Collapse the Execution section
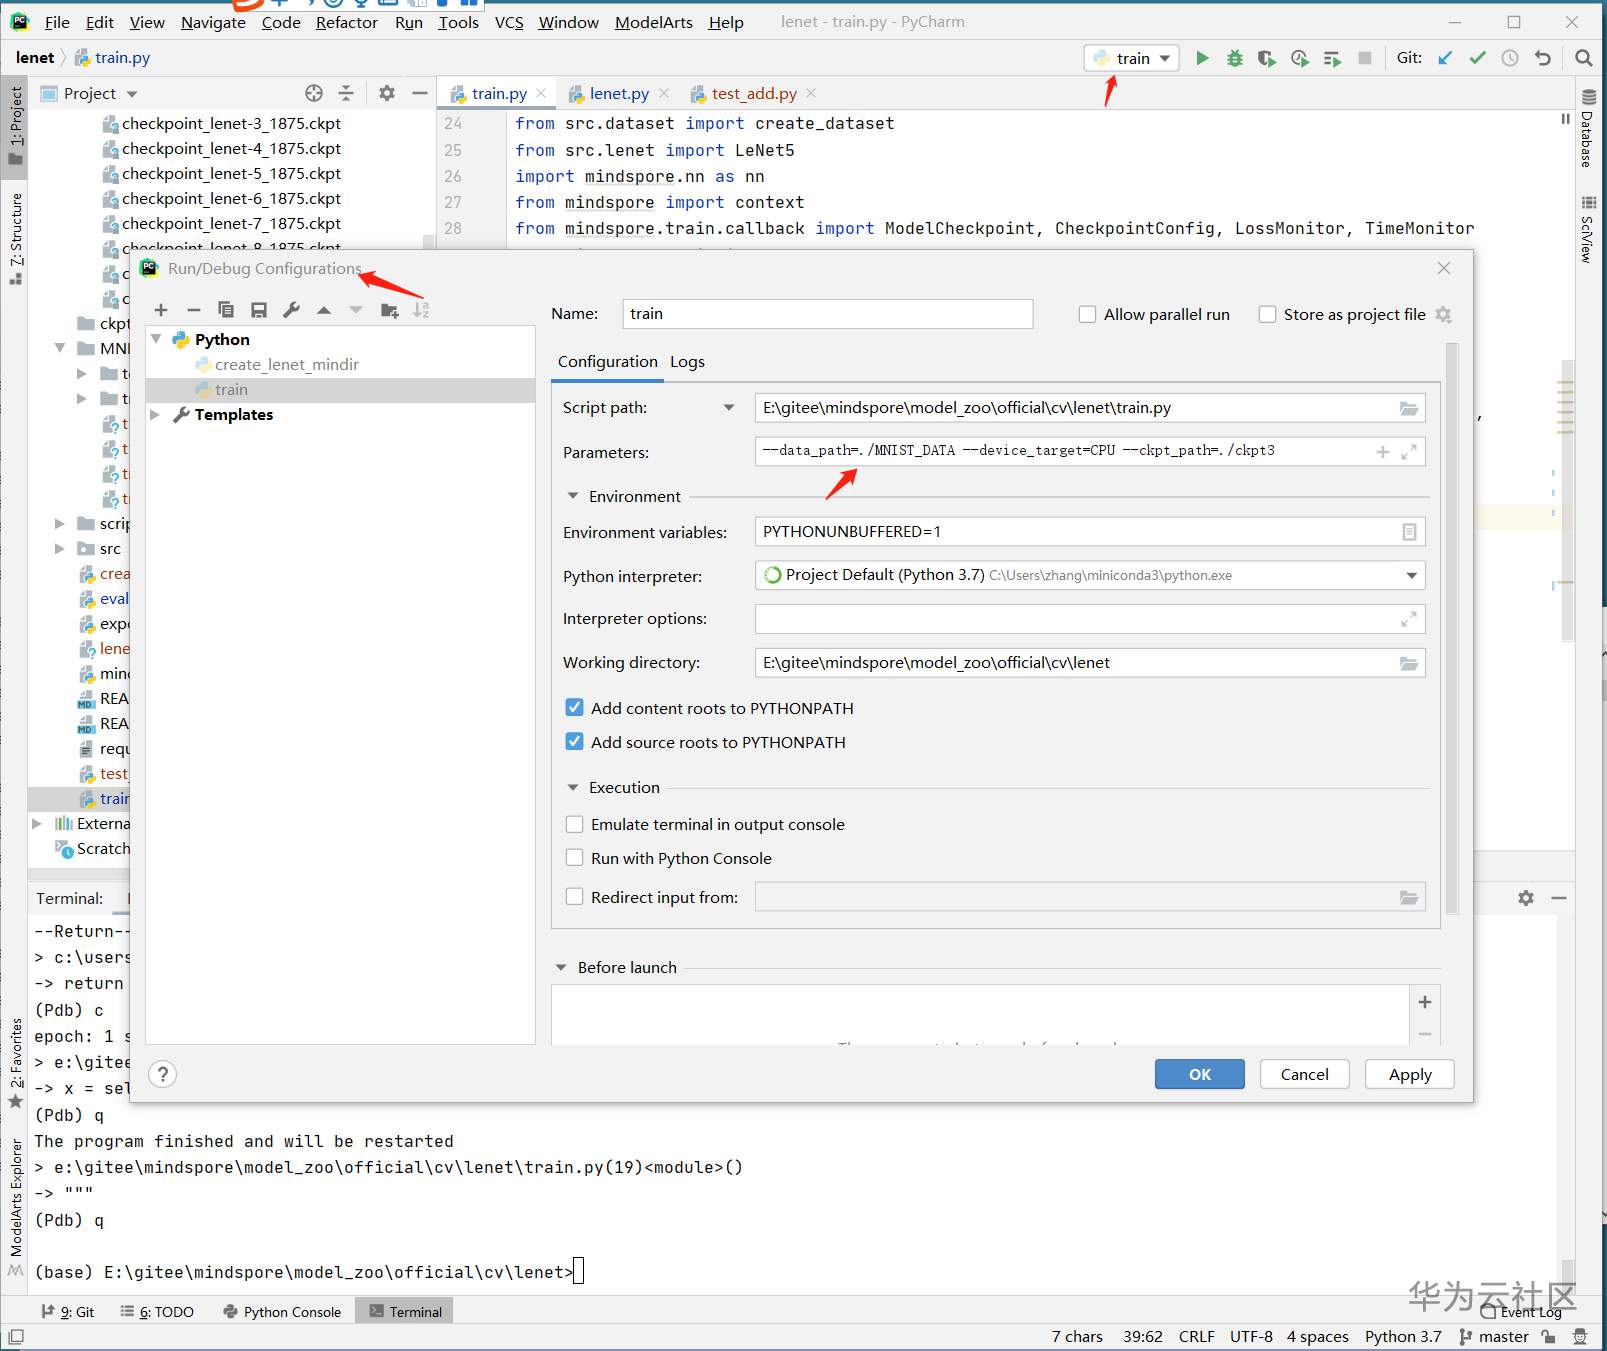1607x1351 pixels. [x=573, y=788]
